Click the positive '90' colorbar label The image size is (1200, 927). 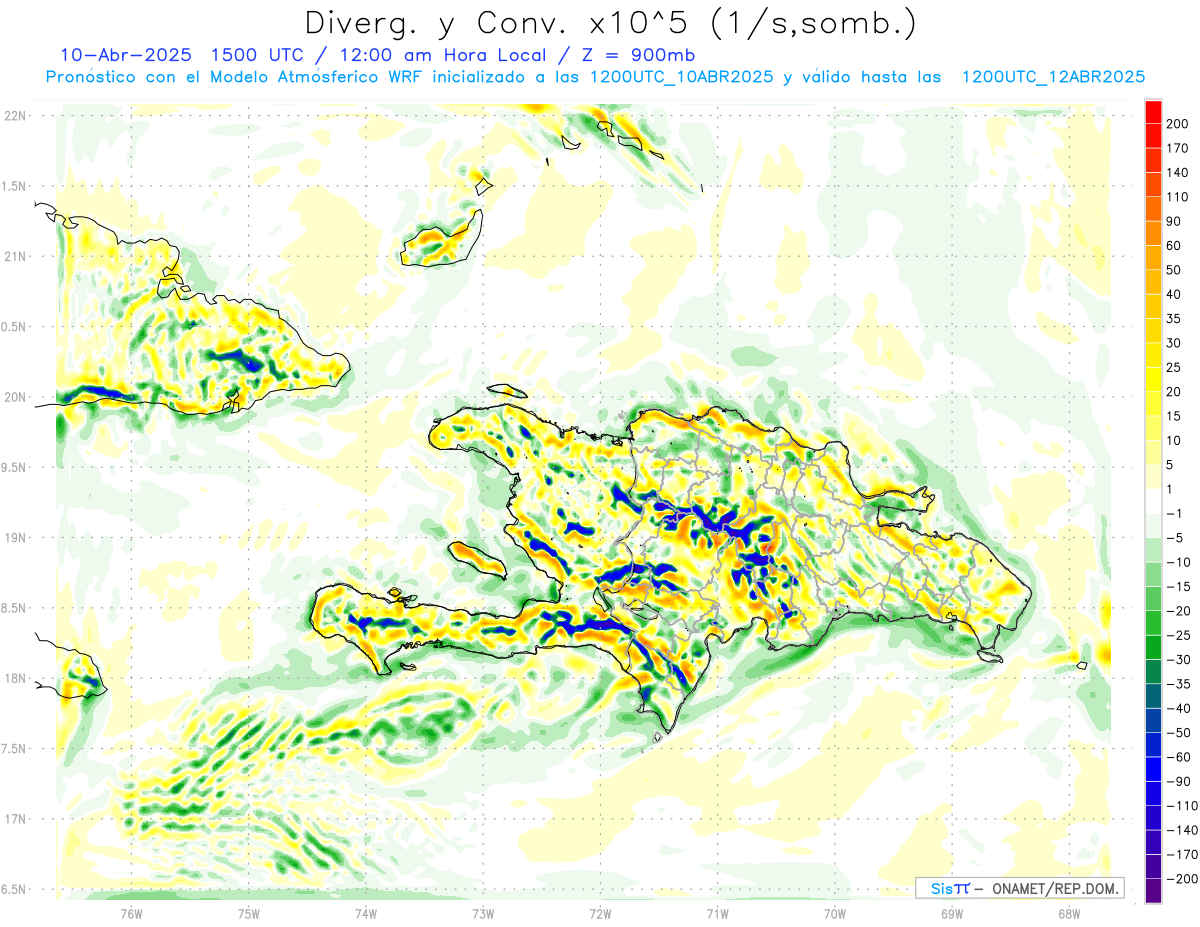click(x=1173, y=222)
